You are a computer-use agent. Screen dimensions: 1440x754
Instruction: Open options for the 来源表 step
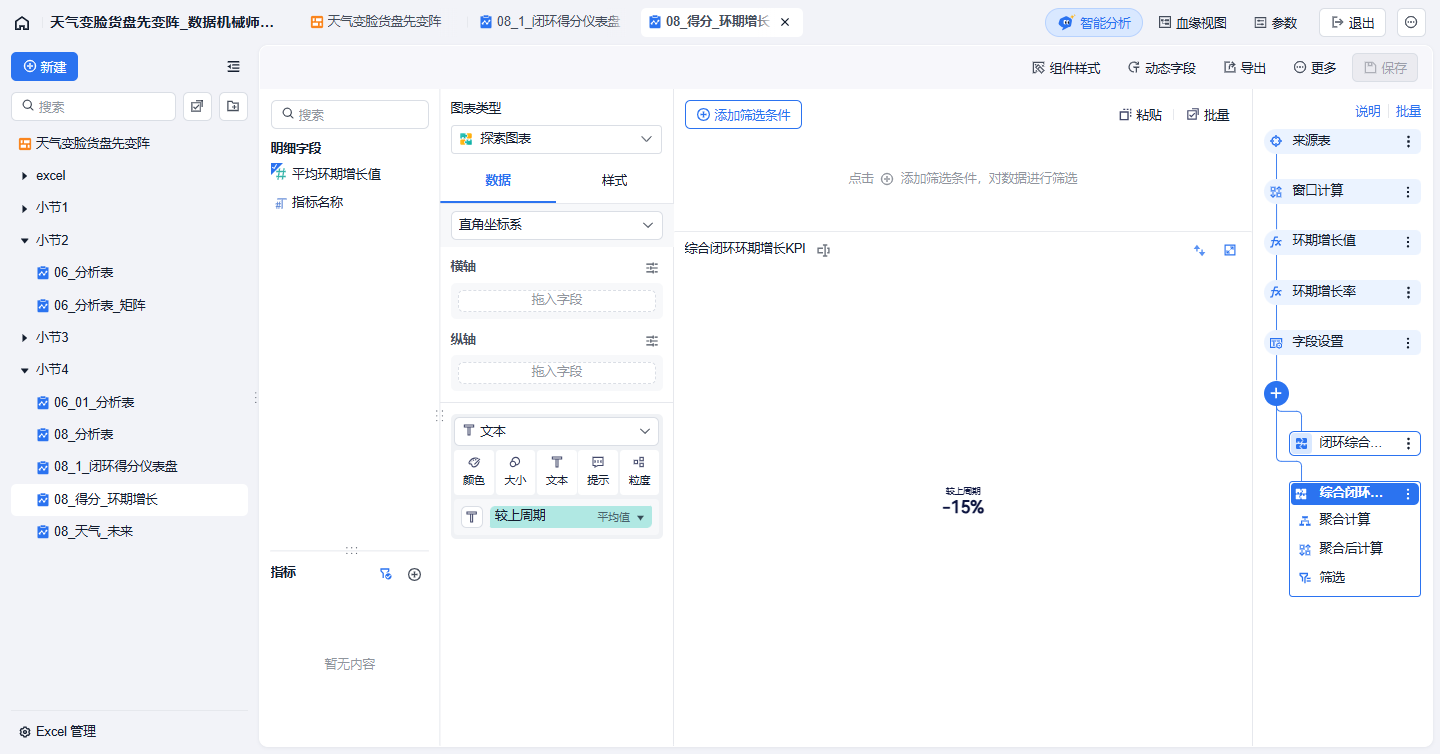click(1408, 142)
